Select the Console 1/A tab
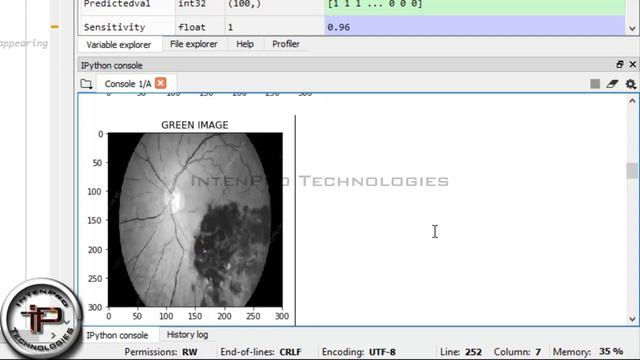Image resolution: width=640 pixels, height=360 pixels. (128, 84)
